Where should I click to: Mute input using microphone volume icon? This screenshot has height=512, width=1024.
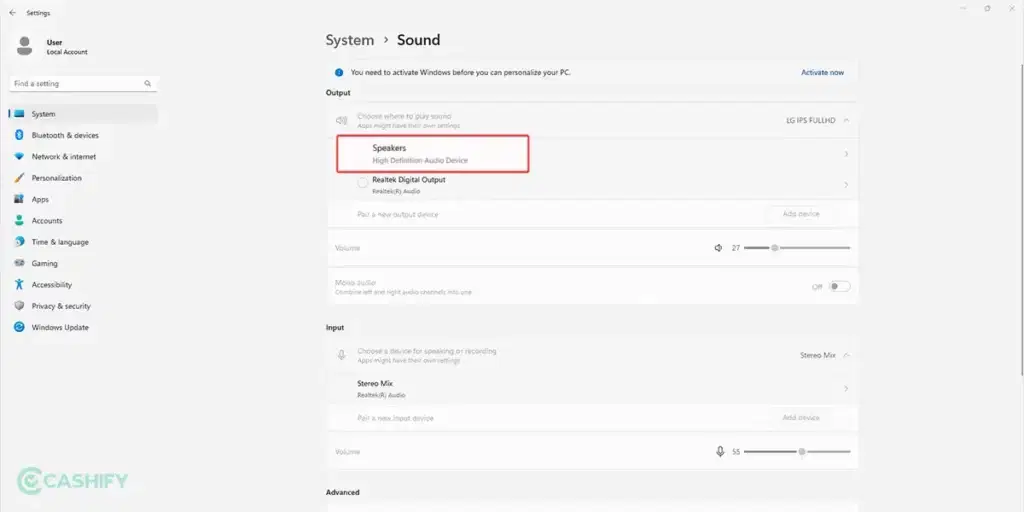pyautogui.click(x=720, y=452)
